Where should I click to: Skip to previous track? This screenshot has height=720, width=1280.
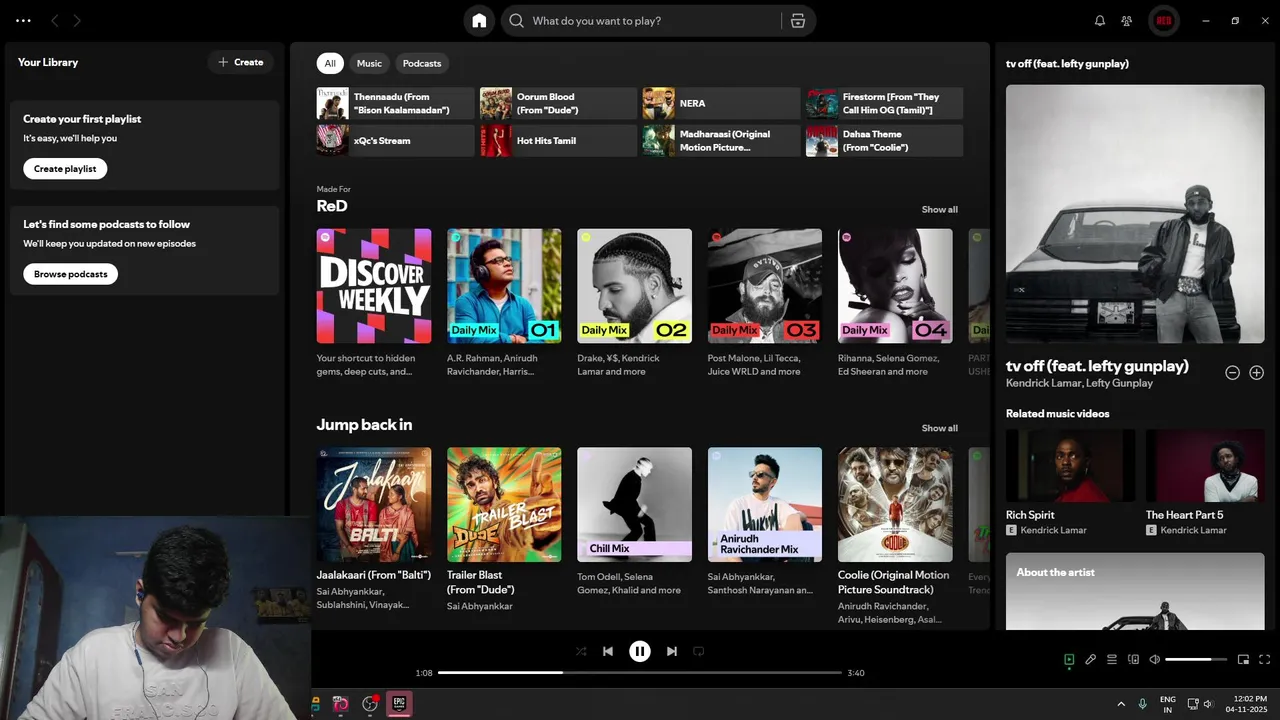coord(608,651)
